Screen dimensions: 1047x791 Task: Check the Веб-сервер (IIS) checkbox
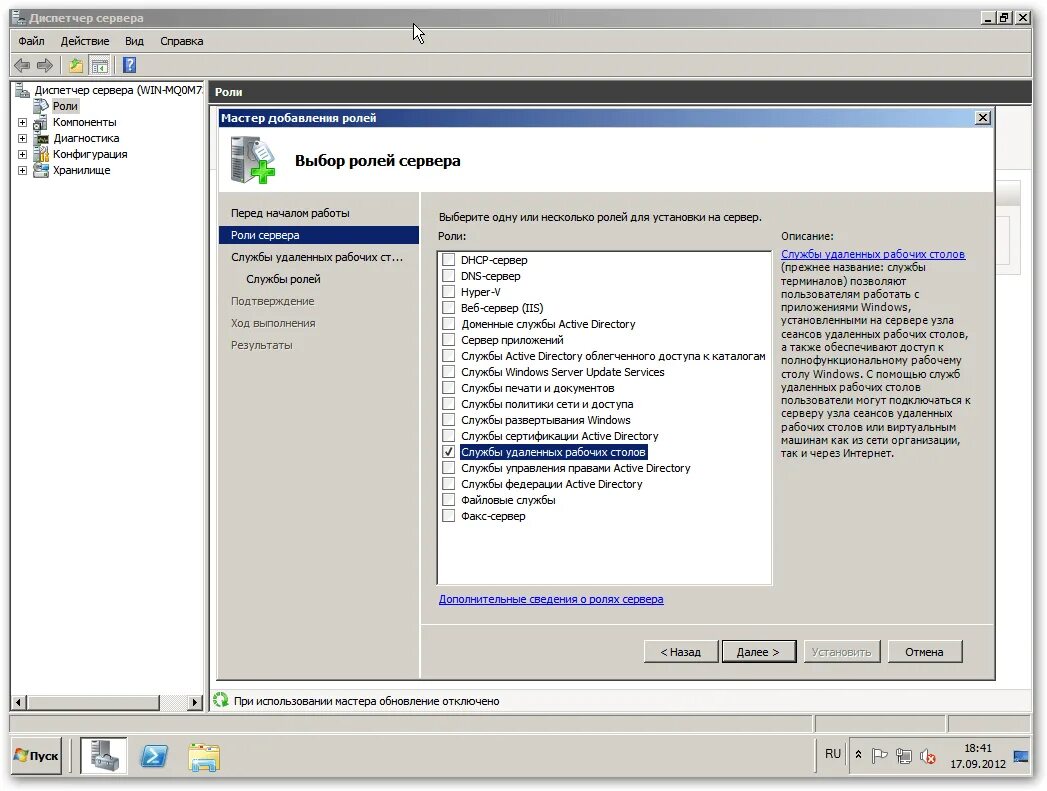tap(449, 308)
